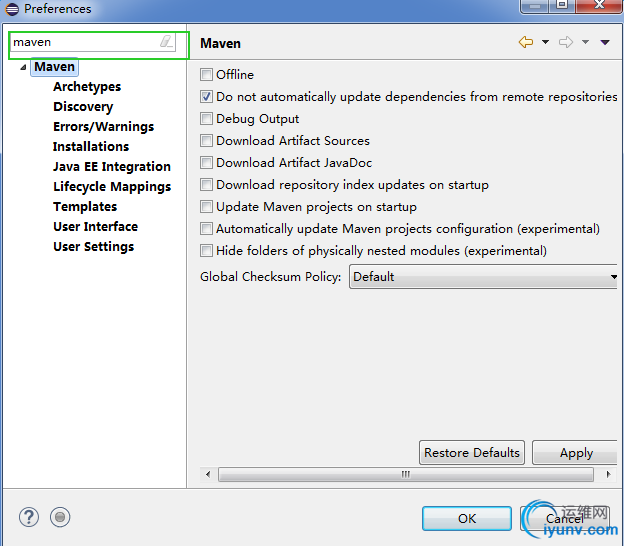Open the Help question mark icon
624x546 pixels.
tap(29, 517)
